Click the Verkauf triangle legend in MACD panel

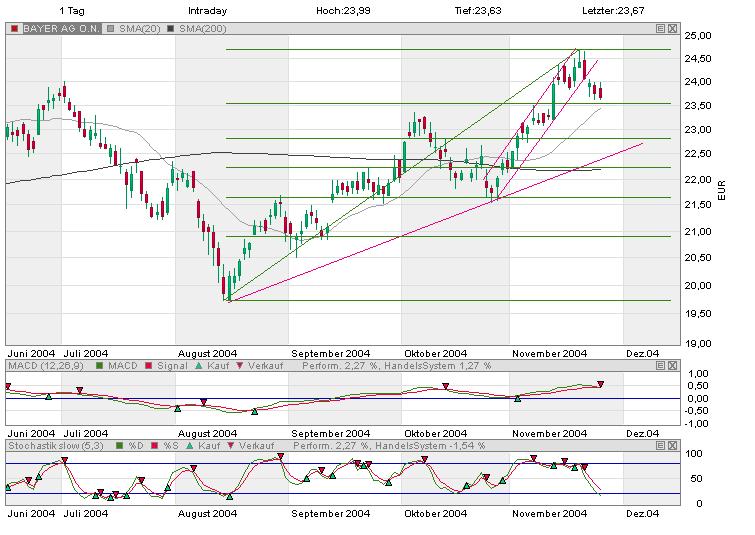pos(240,366)
